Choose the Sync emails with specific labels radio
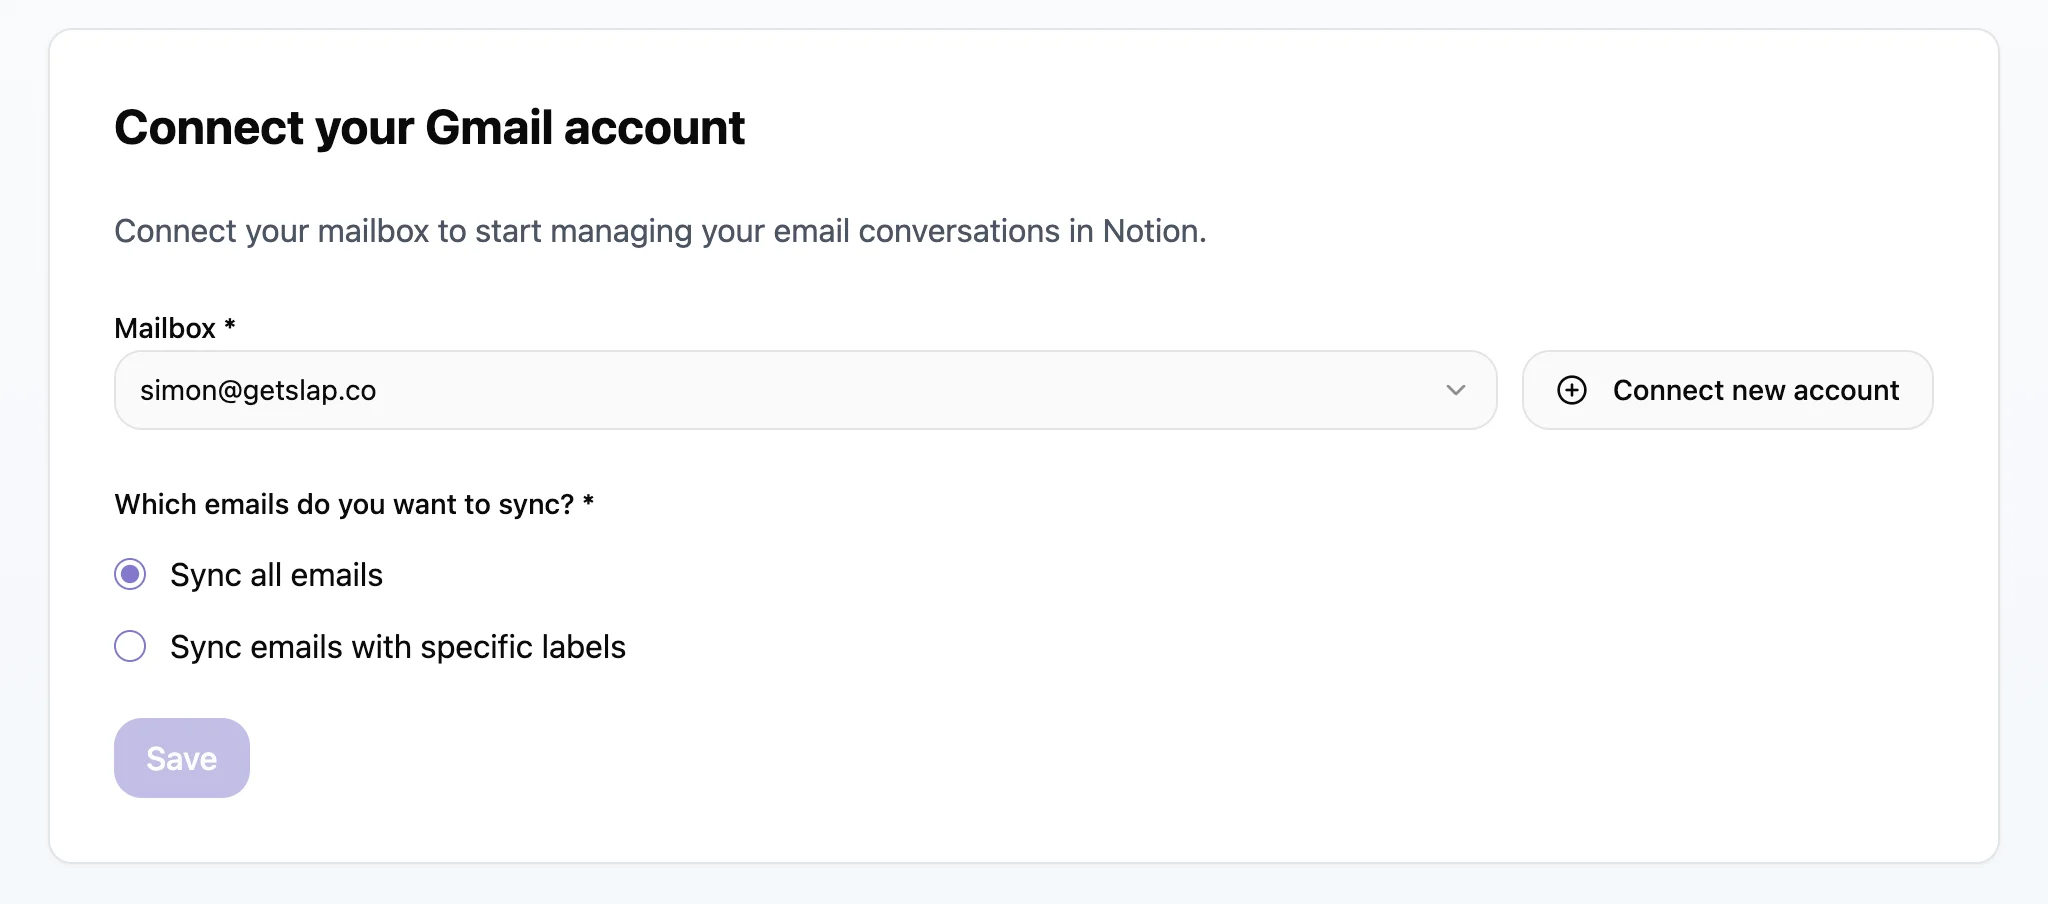 pos(130,646)
